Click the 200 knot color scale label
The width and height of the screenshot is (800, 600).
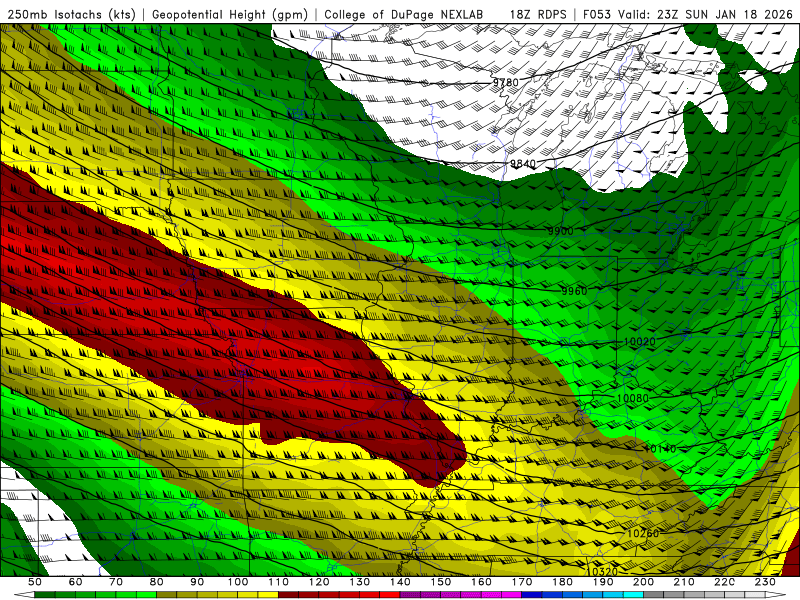point(643,582)
